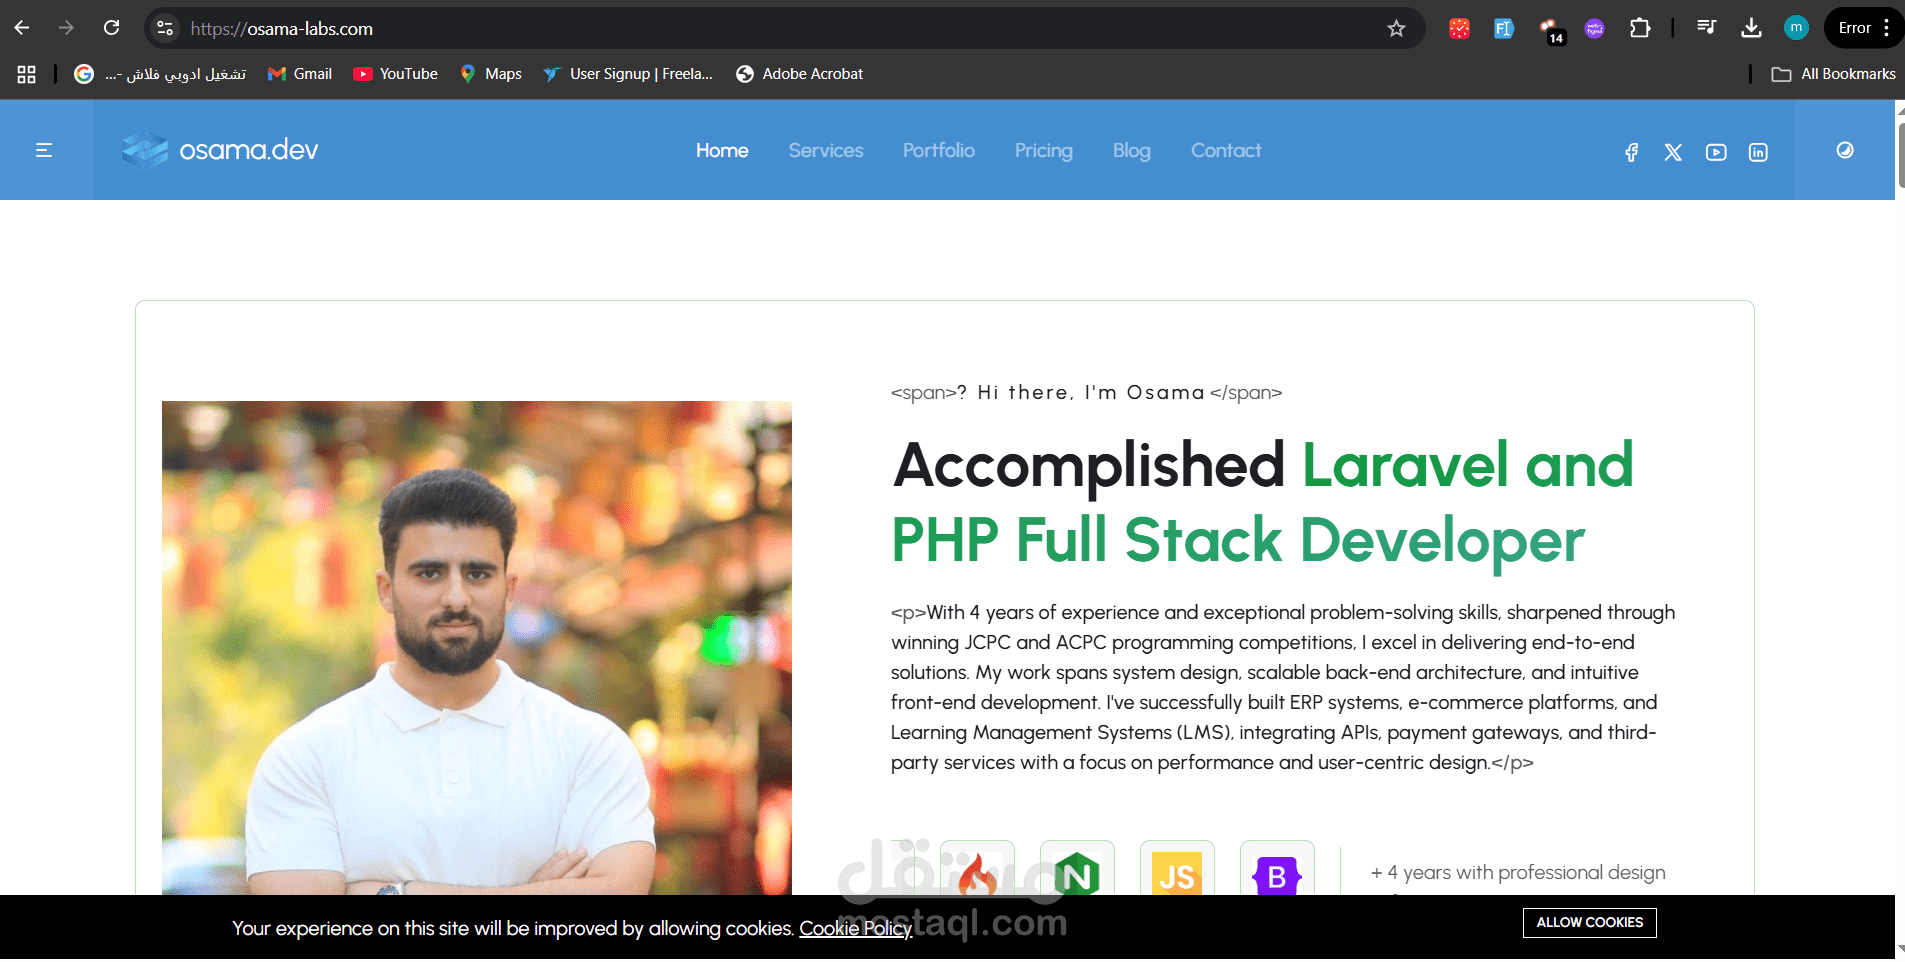This screenshot has height=962, width=1905.
Task: Go back to the previous page
Action: [22, 28]
